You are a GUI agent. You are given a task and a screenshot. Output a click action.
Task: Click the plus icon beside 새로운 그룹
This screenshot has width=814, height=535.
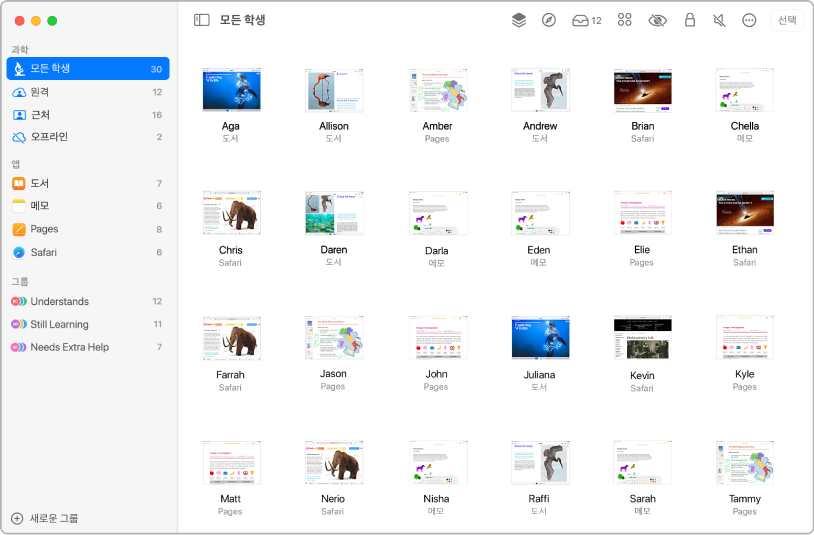coord(17,518)
